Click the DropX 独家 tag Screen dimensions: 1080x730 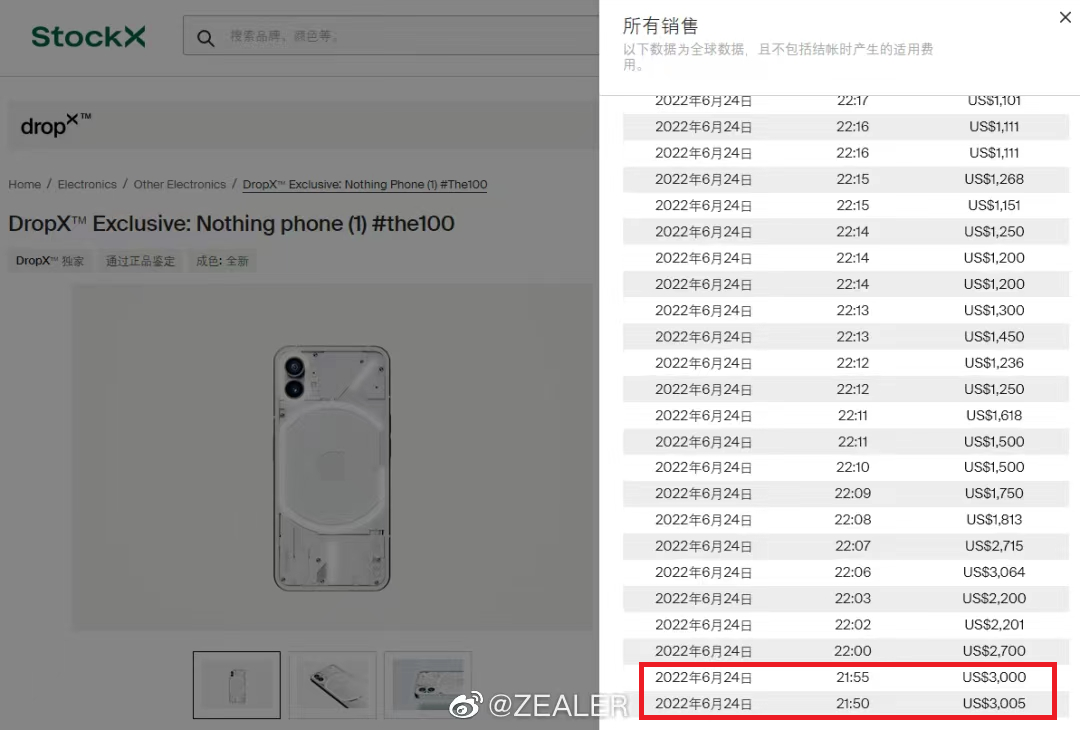click(x=50, y=261)
